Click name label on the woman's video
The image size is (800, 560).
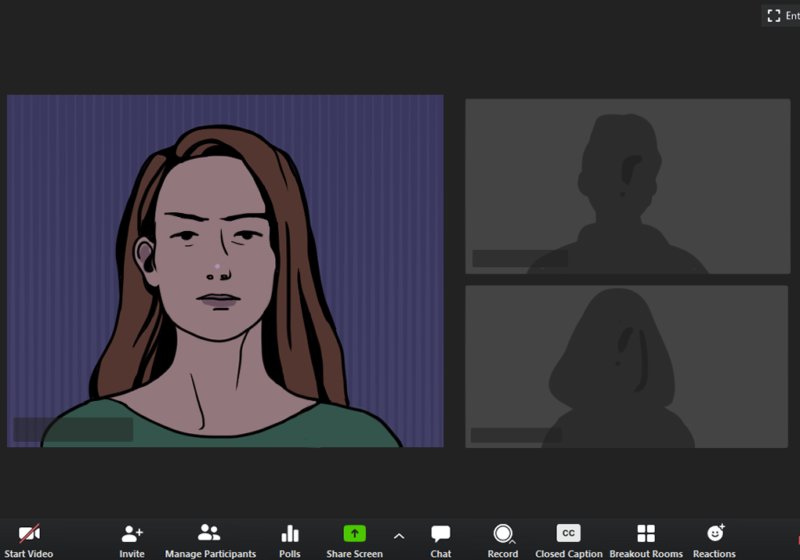pyautogui.click(x=73, y=430)
